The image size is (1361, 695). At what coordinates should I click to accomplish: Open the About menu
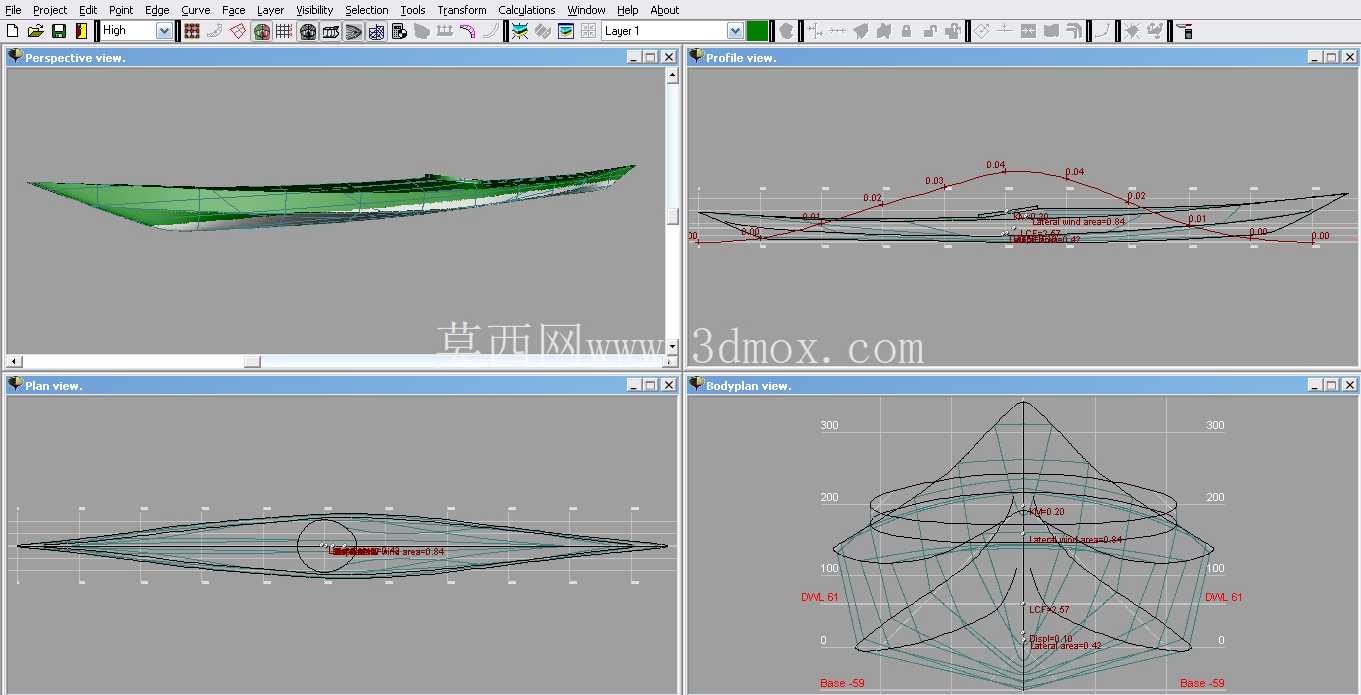[x=665, y=10]
